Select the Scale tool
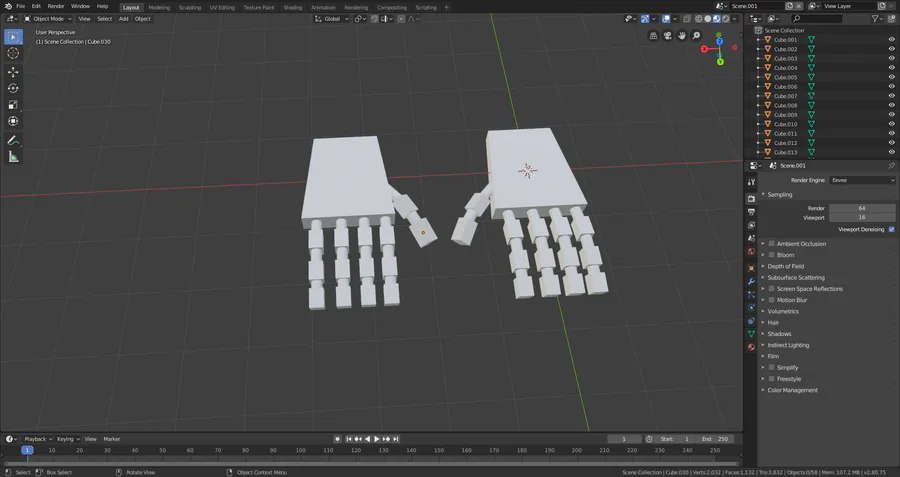 click(13, 104)
